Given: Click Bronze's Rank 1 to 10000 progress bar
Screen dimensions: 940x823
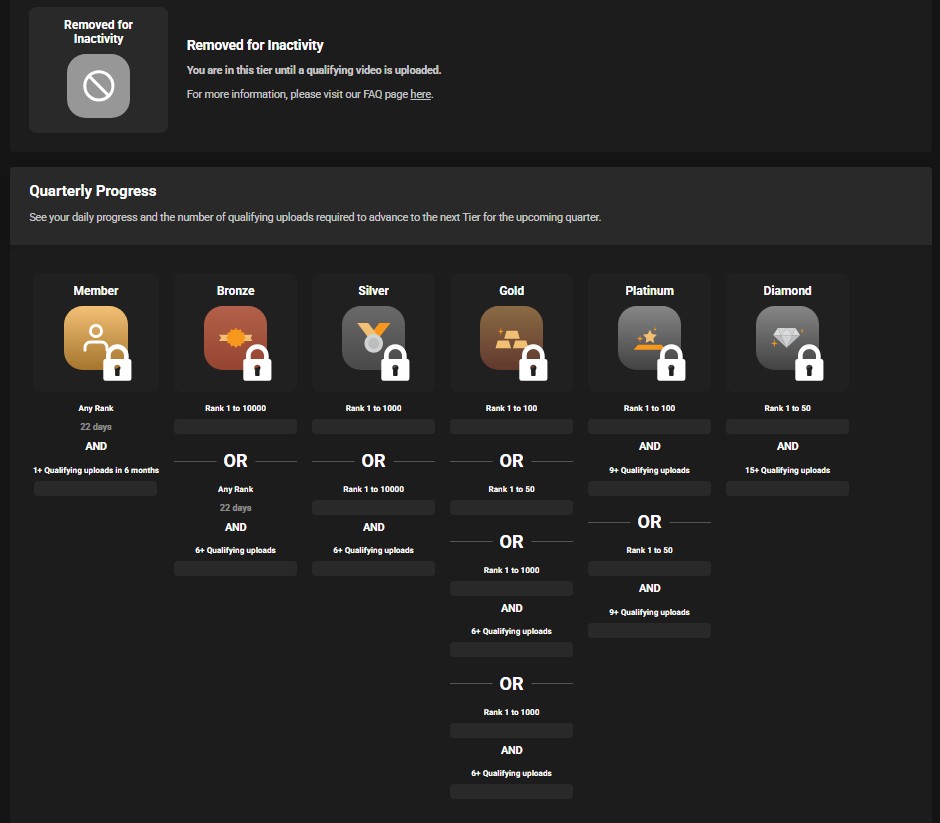Looking at the screenshot, I should [x=235, y=427].
